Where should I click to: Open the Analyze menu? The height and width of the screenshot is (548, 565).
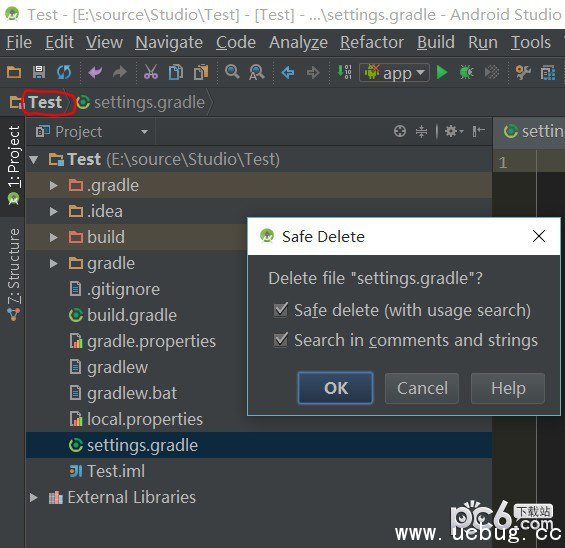298,43
